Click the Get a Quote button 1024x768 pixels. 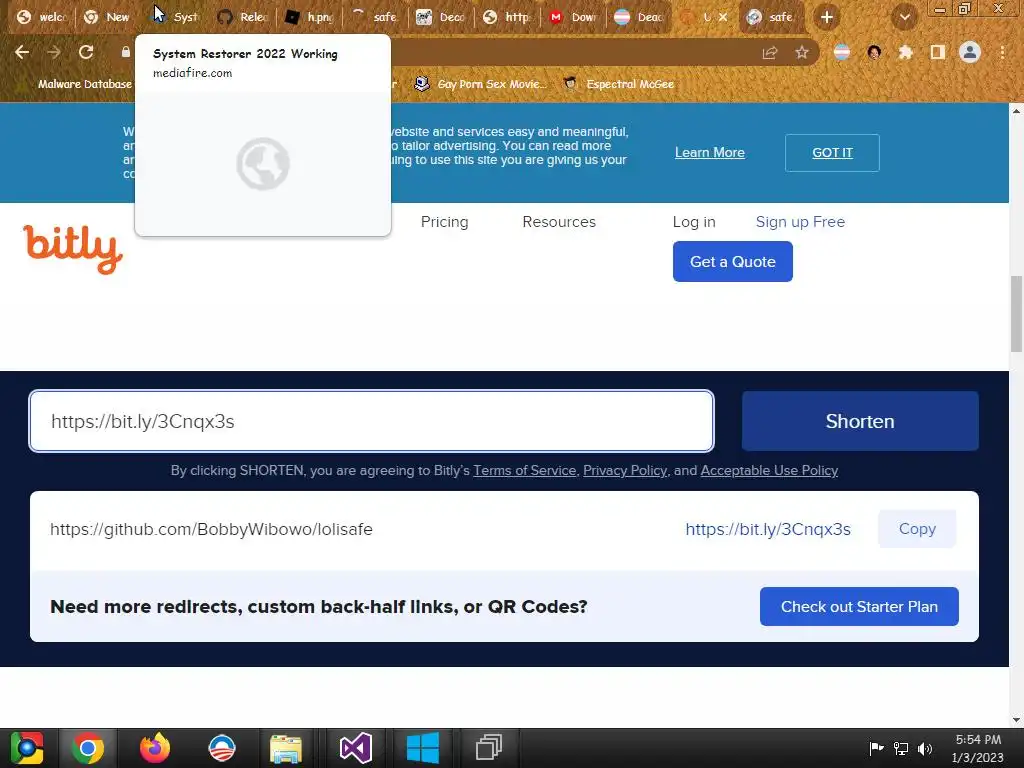733,261
